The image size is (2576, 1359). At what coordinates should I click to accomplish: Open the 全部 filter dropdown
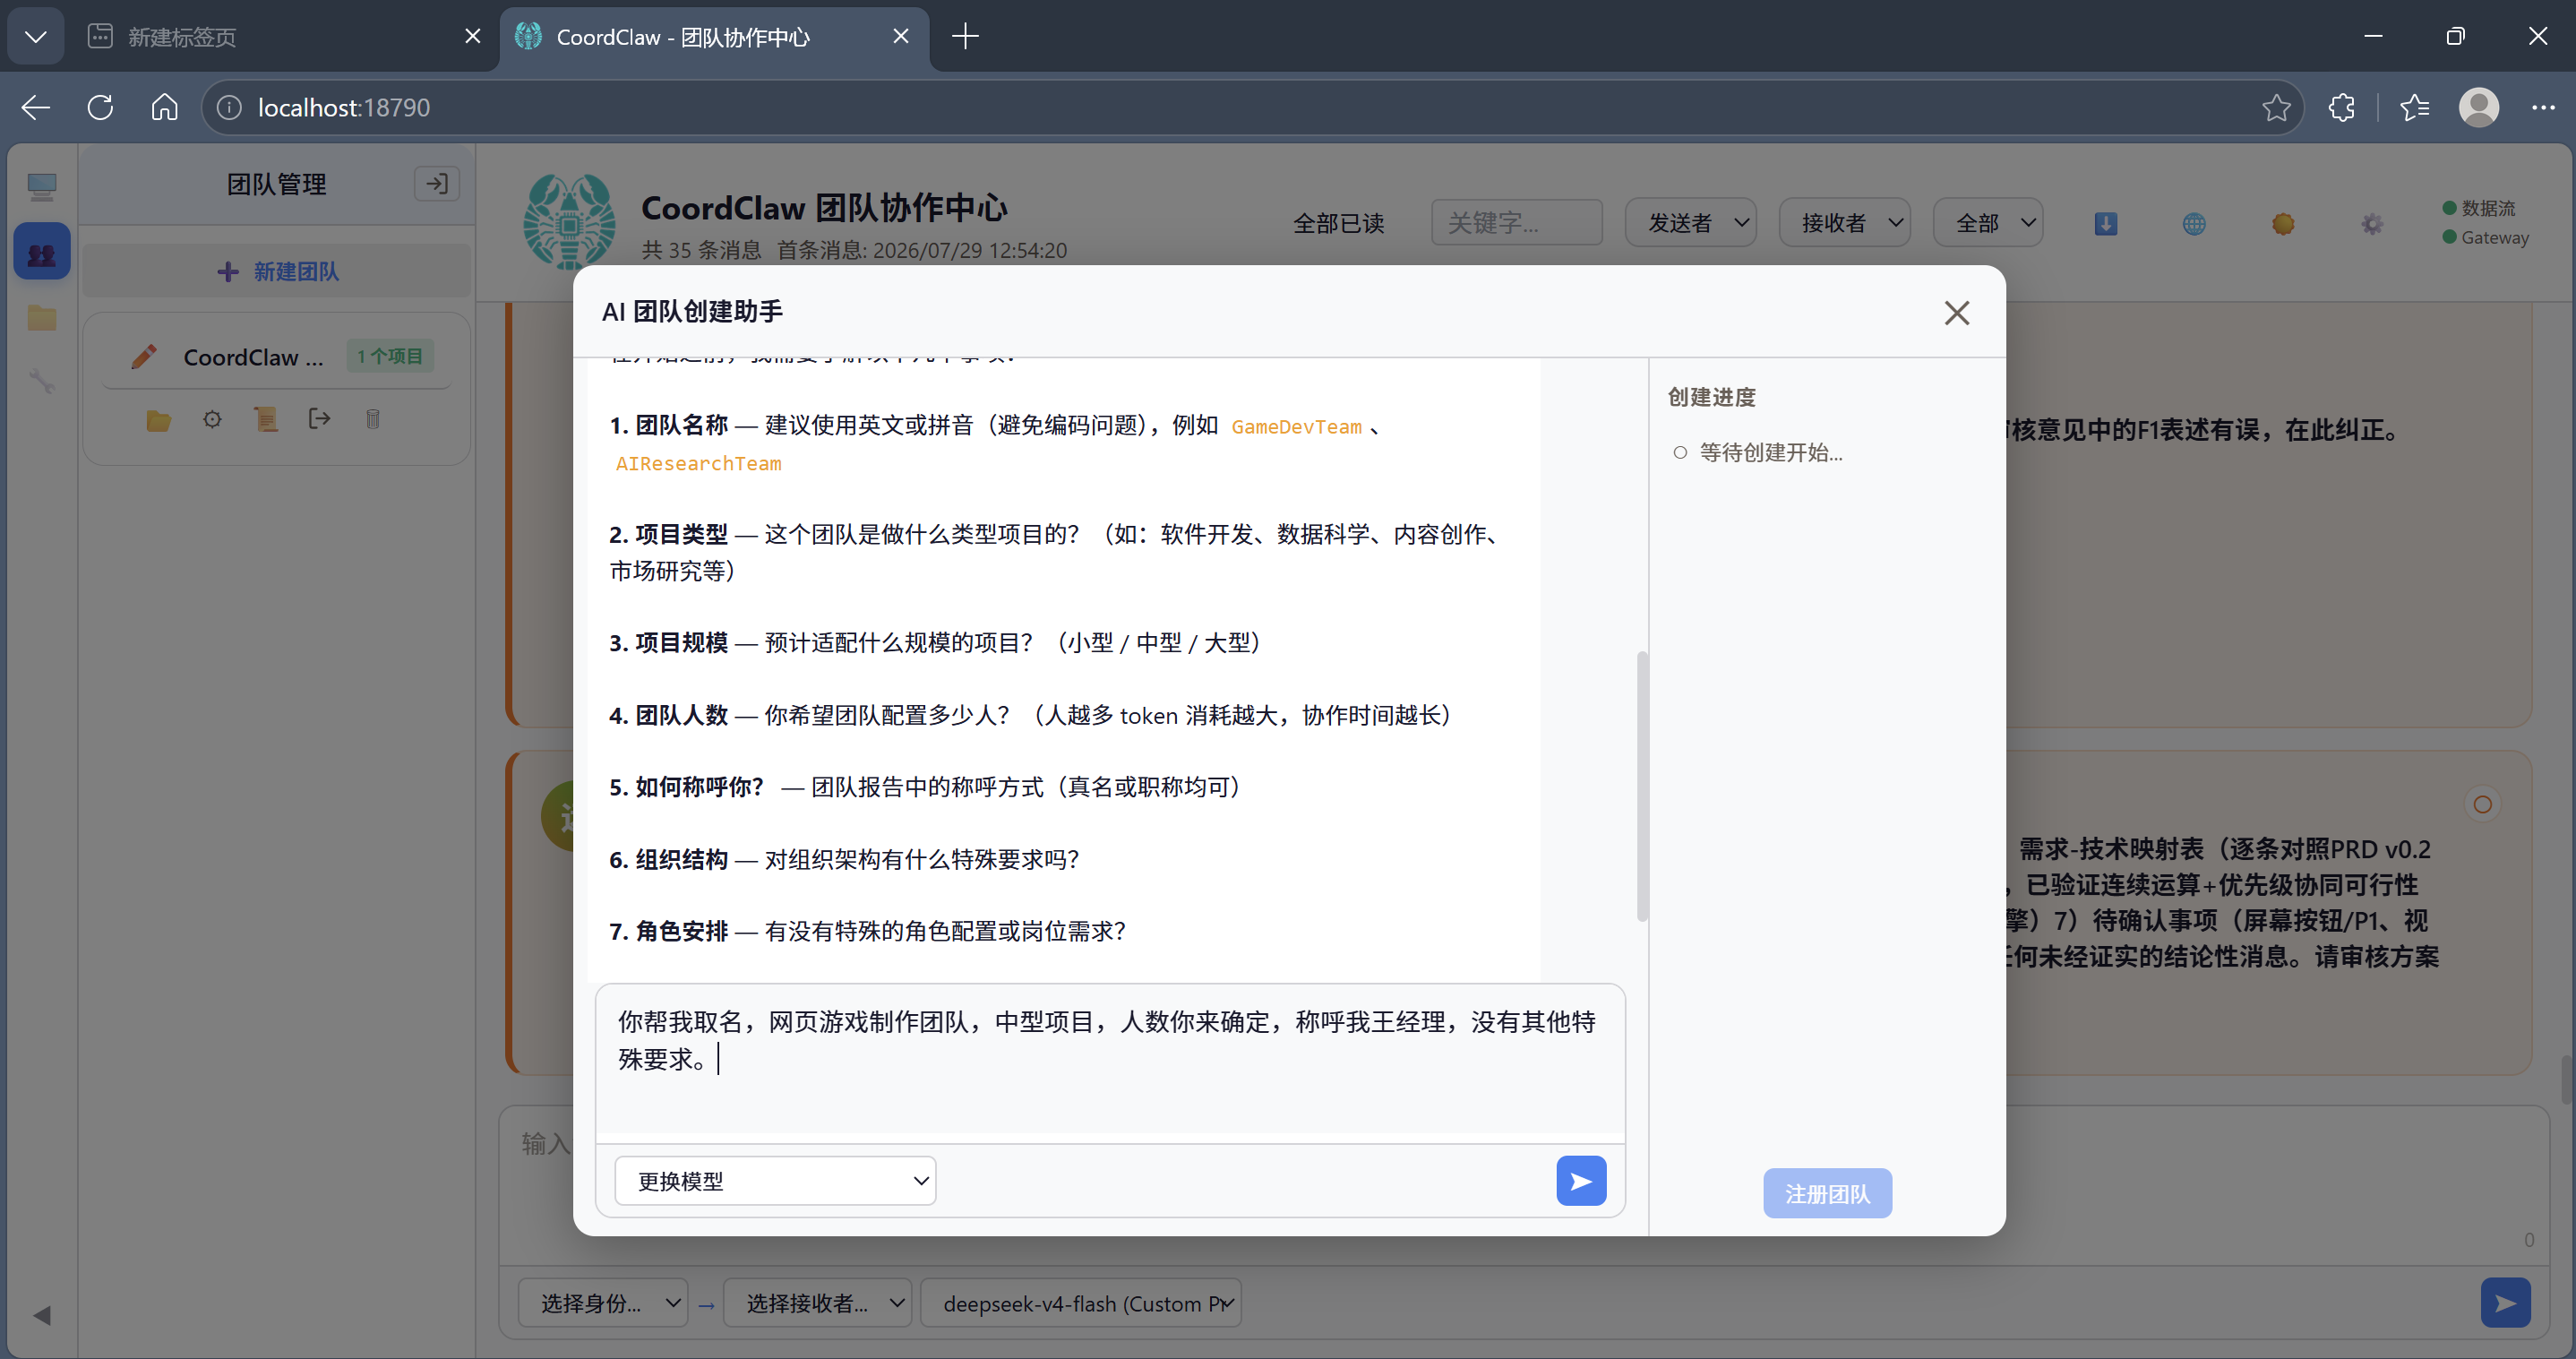1988,222
